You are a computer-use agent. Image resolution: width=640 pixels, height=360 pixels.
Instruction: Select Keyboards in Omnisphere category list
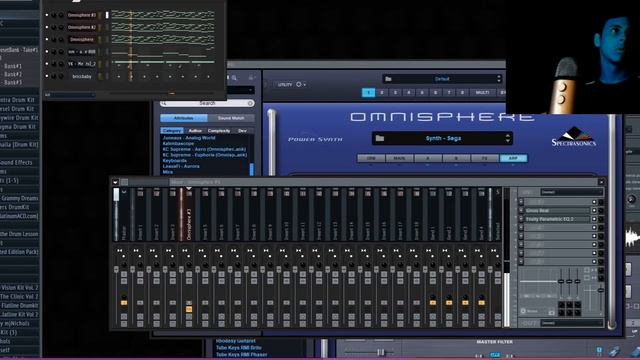175,161
